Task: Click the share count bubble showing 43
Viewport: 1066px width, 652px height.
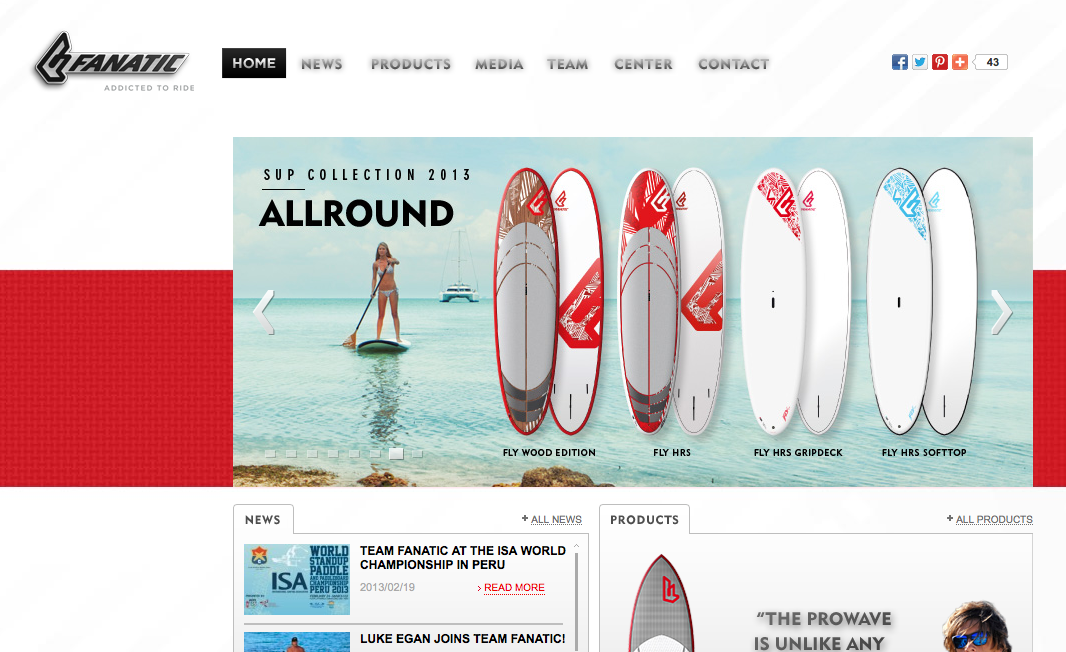Action: [x=991, y=62]
